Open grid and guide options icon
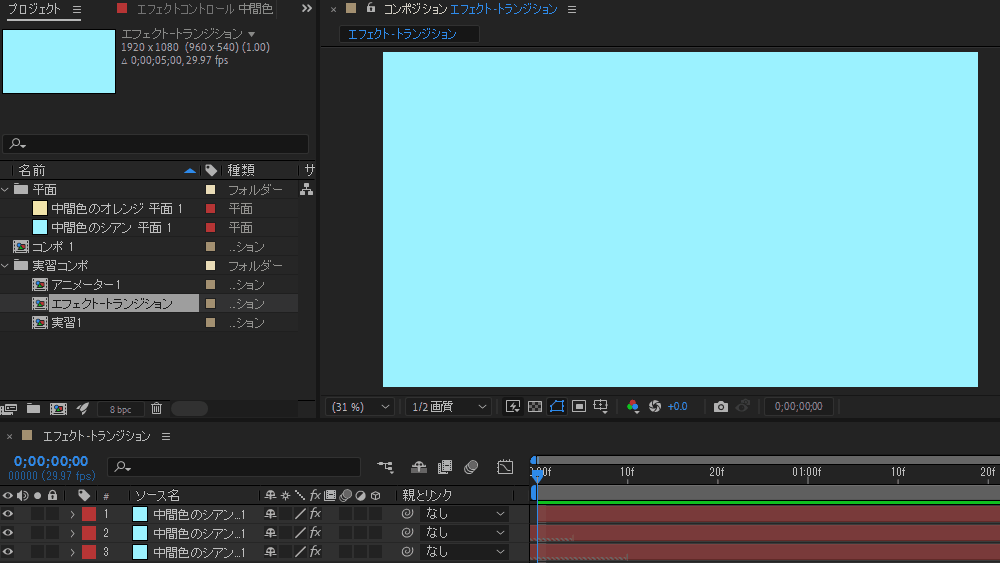 601,406
